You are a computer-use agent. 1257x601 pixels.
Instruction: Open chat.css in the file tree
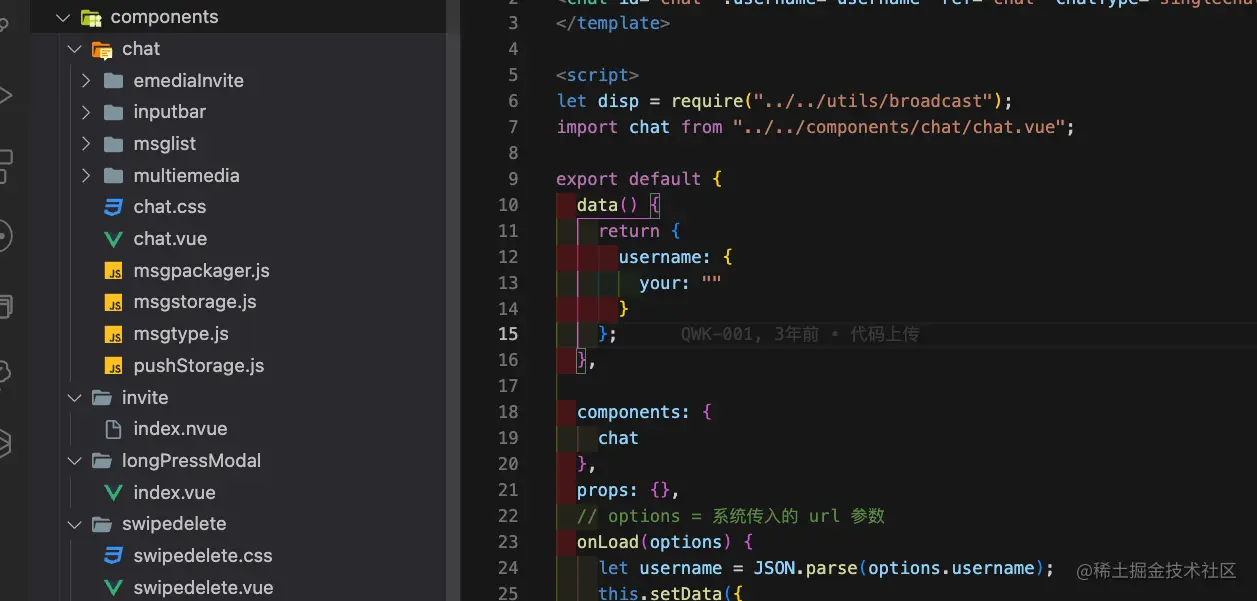pos(170,207)
